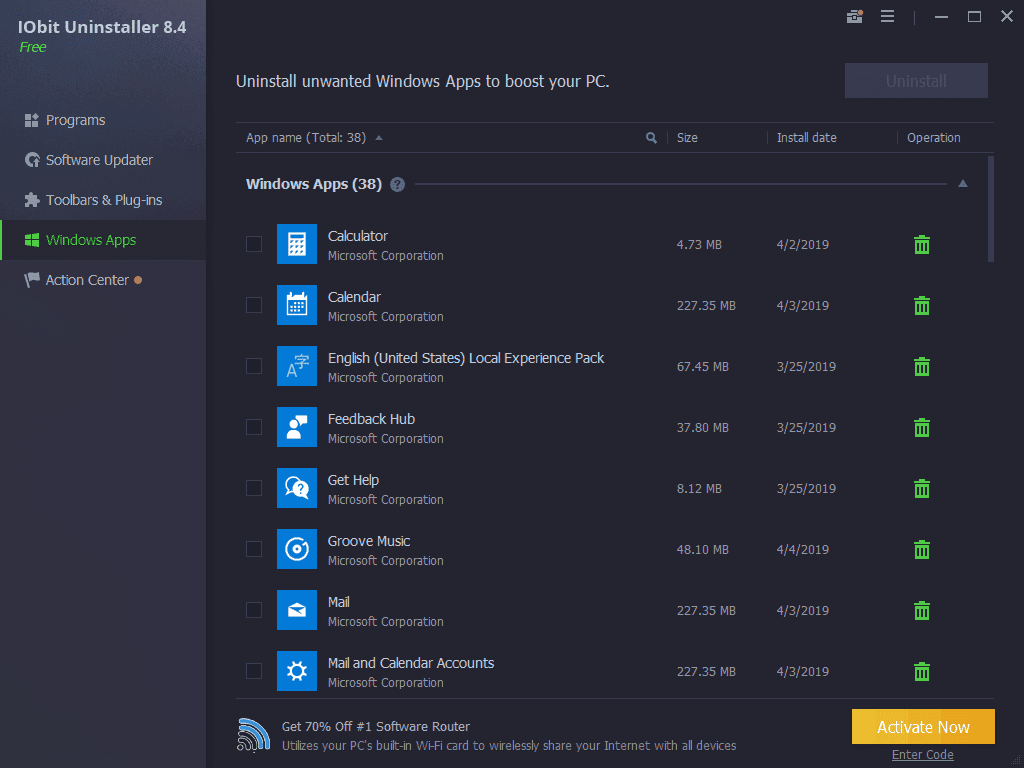Click the Get Help app name
Screen dimensions: 1024x768
(x=353, y=481)
